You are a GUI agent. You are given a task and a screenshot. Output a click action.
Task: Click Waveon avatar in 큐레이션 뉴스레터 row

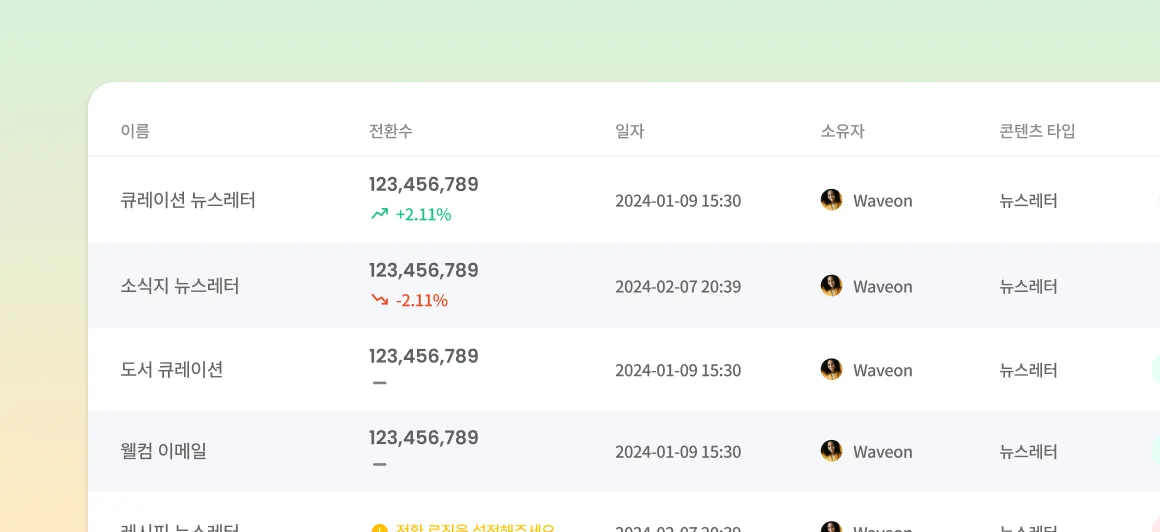pyautogui.click(x=832, y=200)
